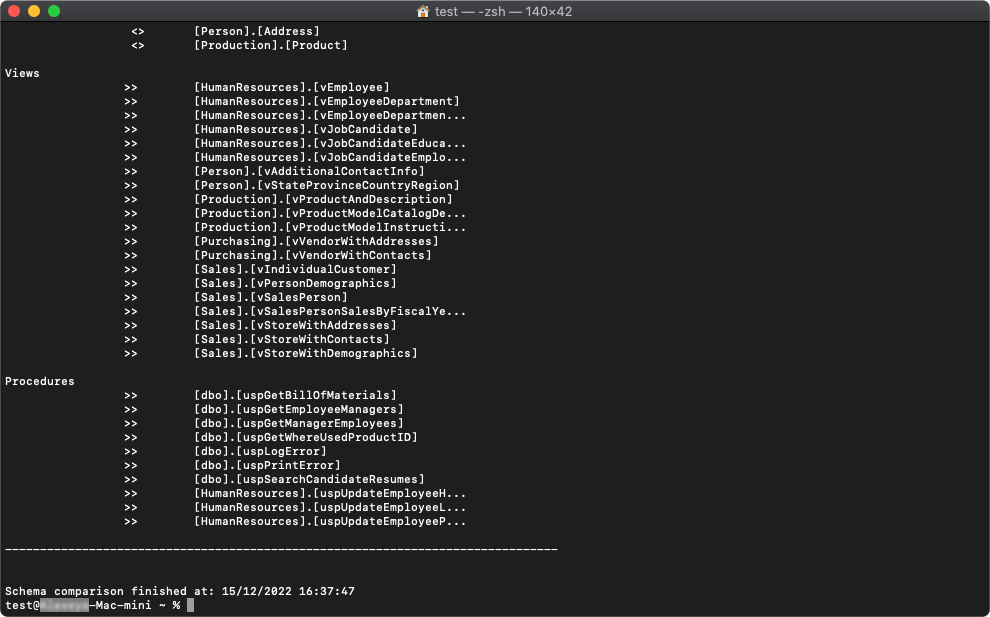
Task: Click the 'Views' section heading
Action: click(22, 73)
